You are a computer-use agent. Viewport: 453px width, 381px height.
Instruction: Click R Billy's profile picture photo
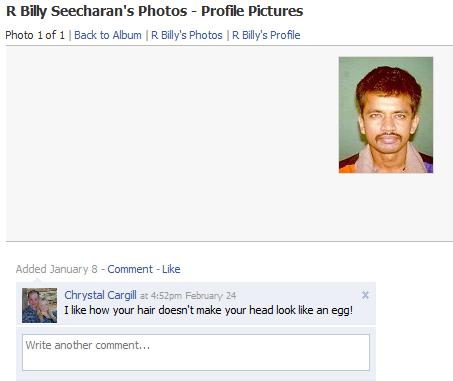tap(386, 115)
